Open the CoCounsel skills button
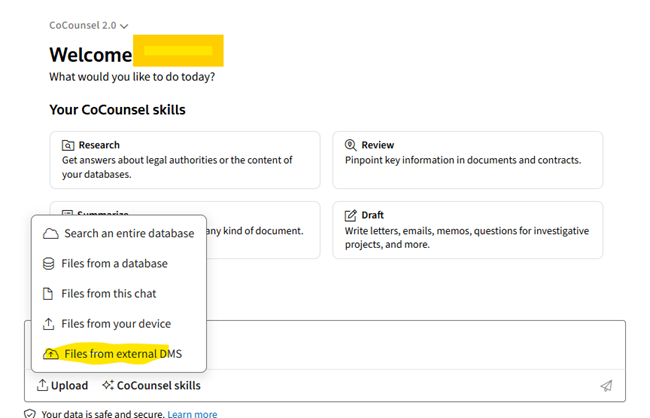Image resolution: width=650 pixels, height=418 pixels. [x=151, y=385]
